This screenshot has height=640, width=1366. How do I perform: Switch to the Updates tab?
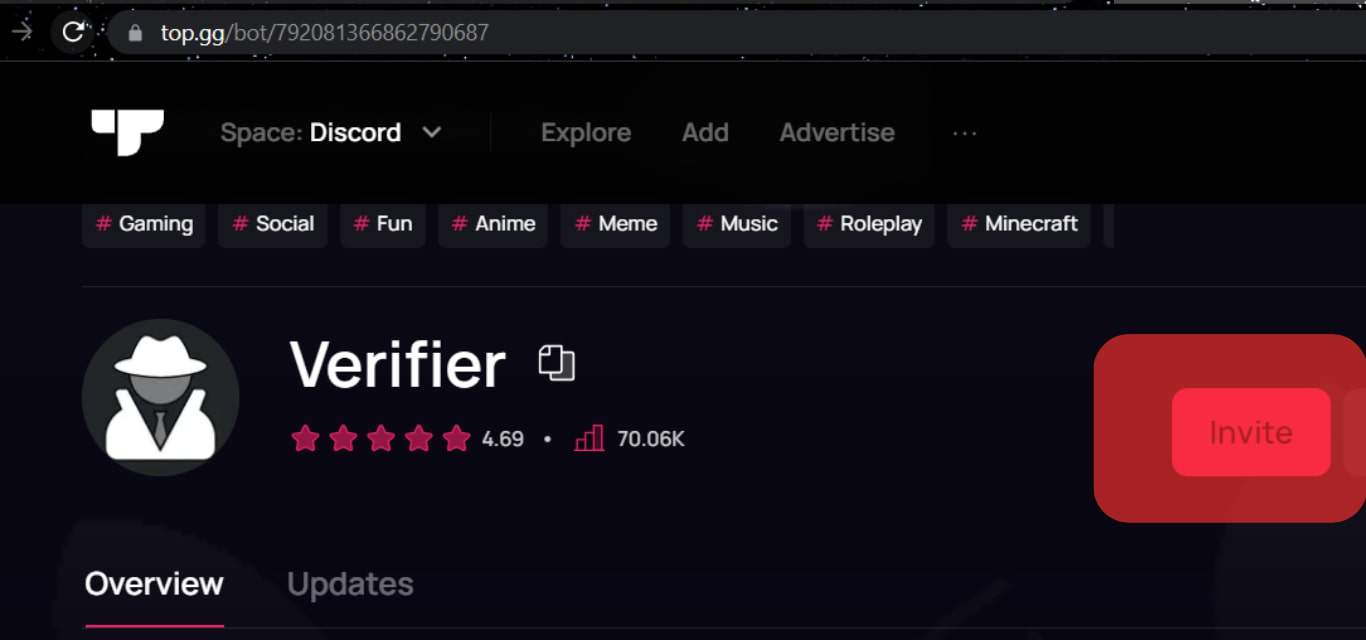[349, 583]
